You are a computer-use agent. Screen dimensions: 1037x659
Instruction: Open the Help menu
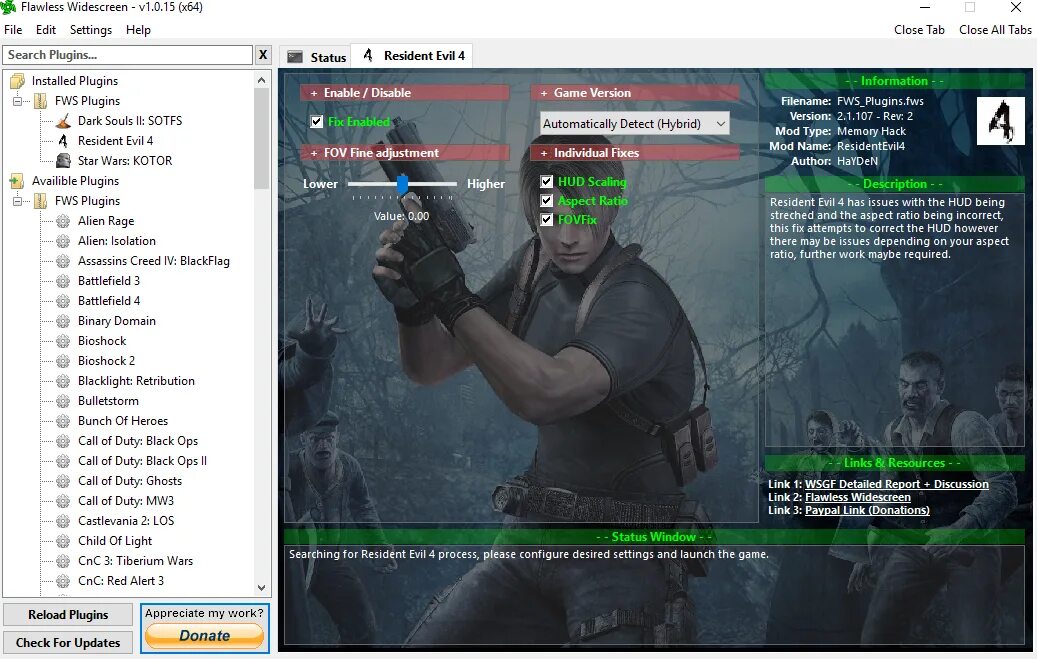point(138,30)
